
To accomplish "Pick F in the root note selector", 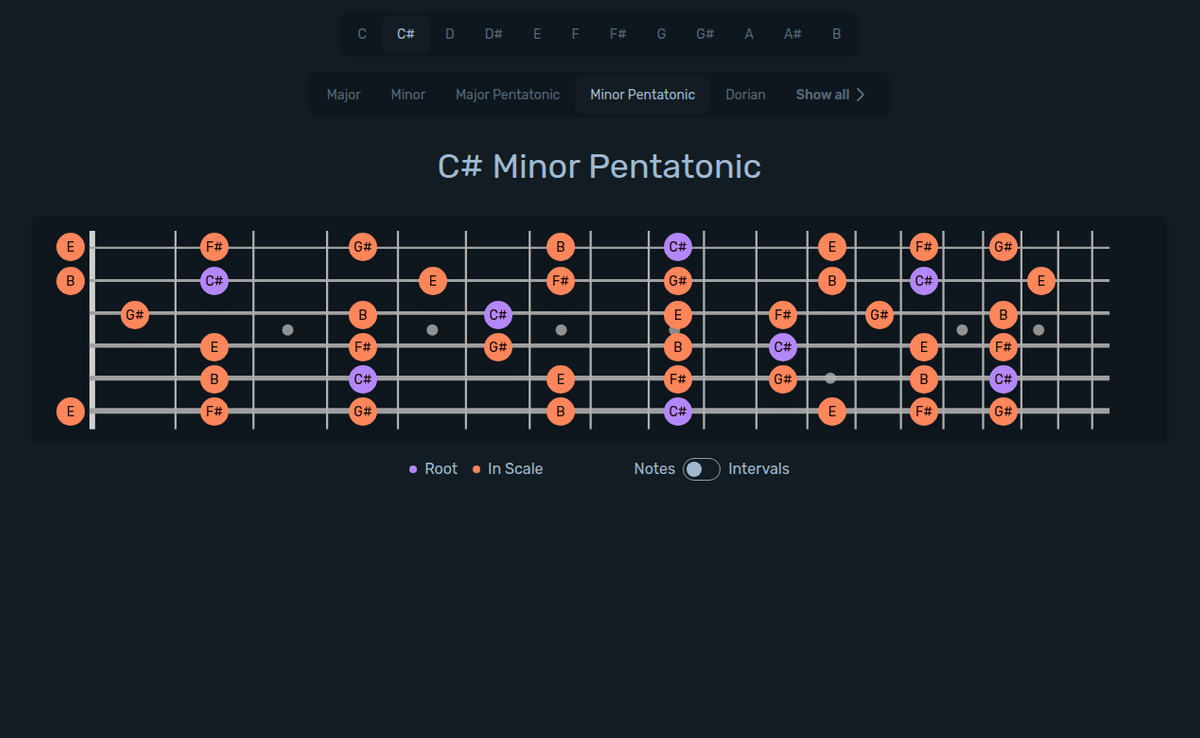I will coord(575,34).
